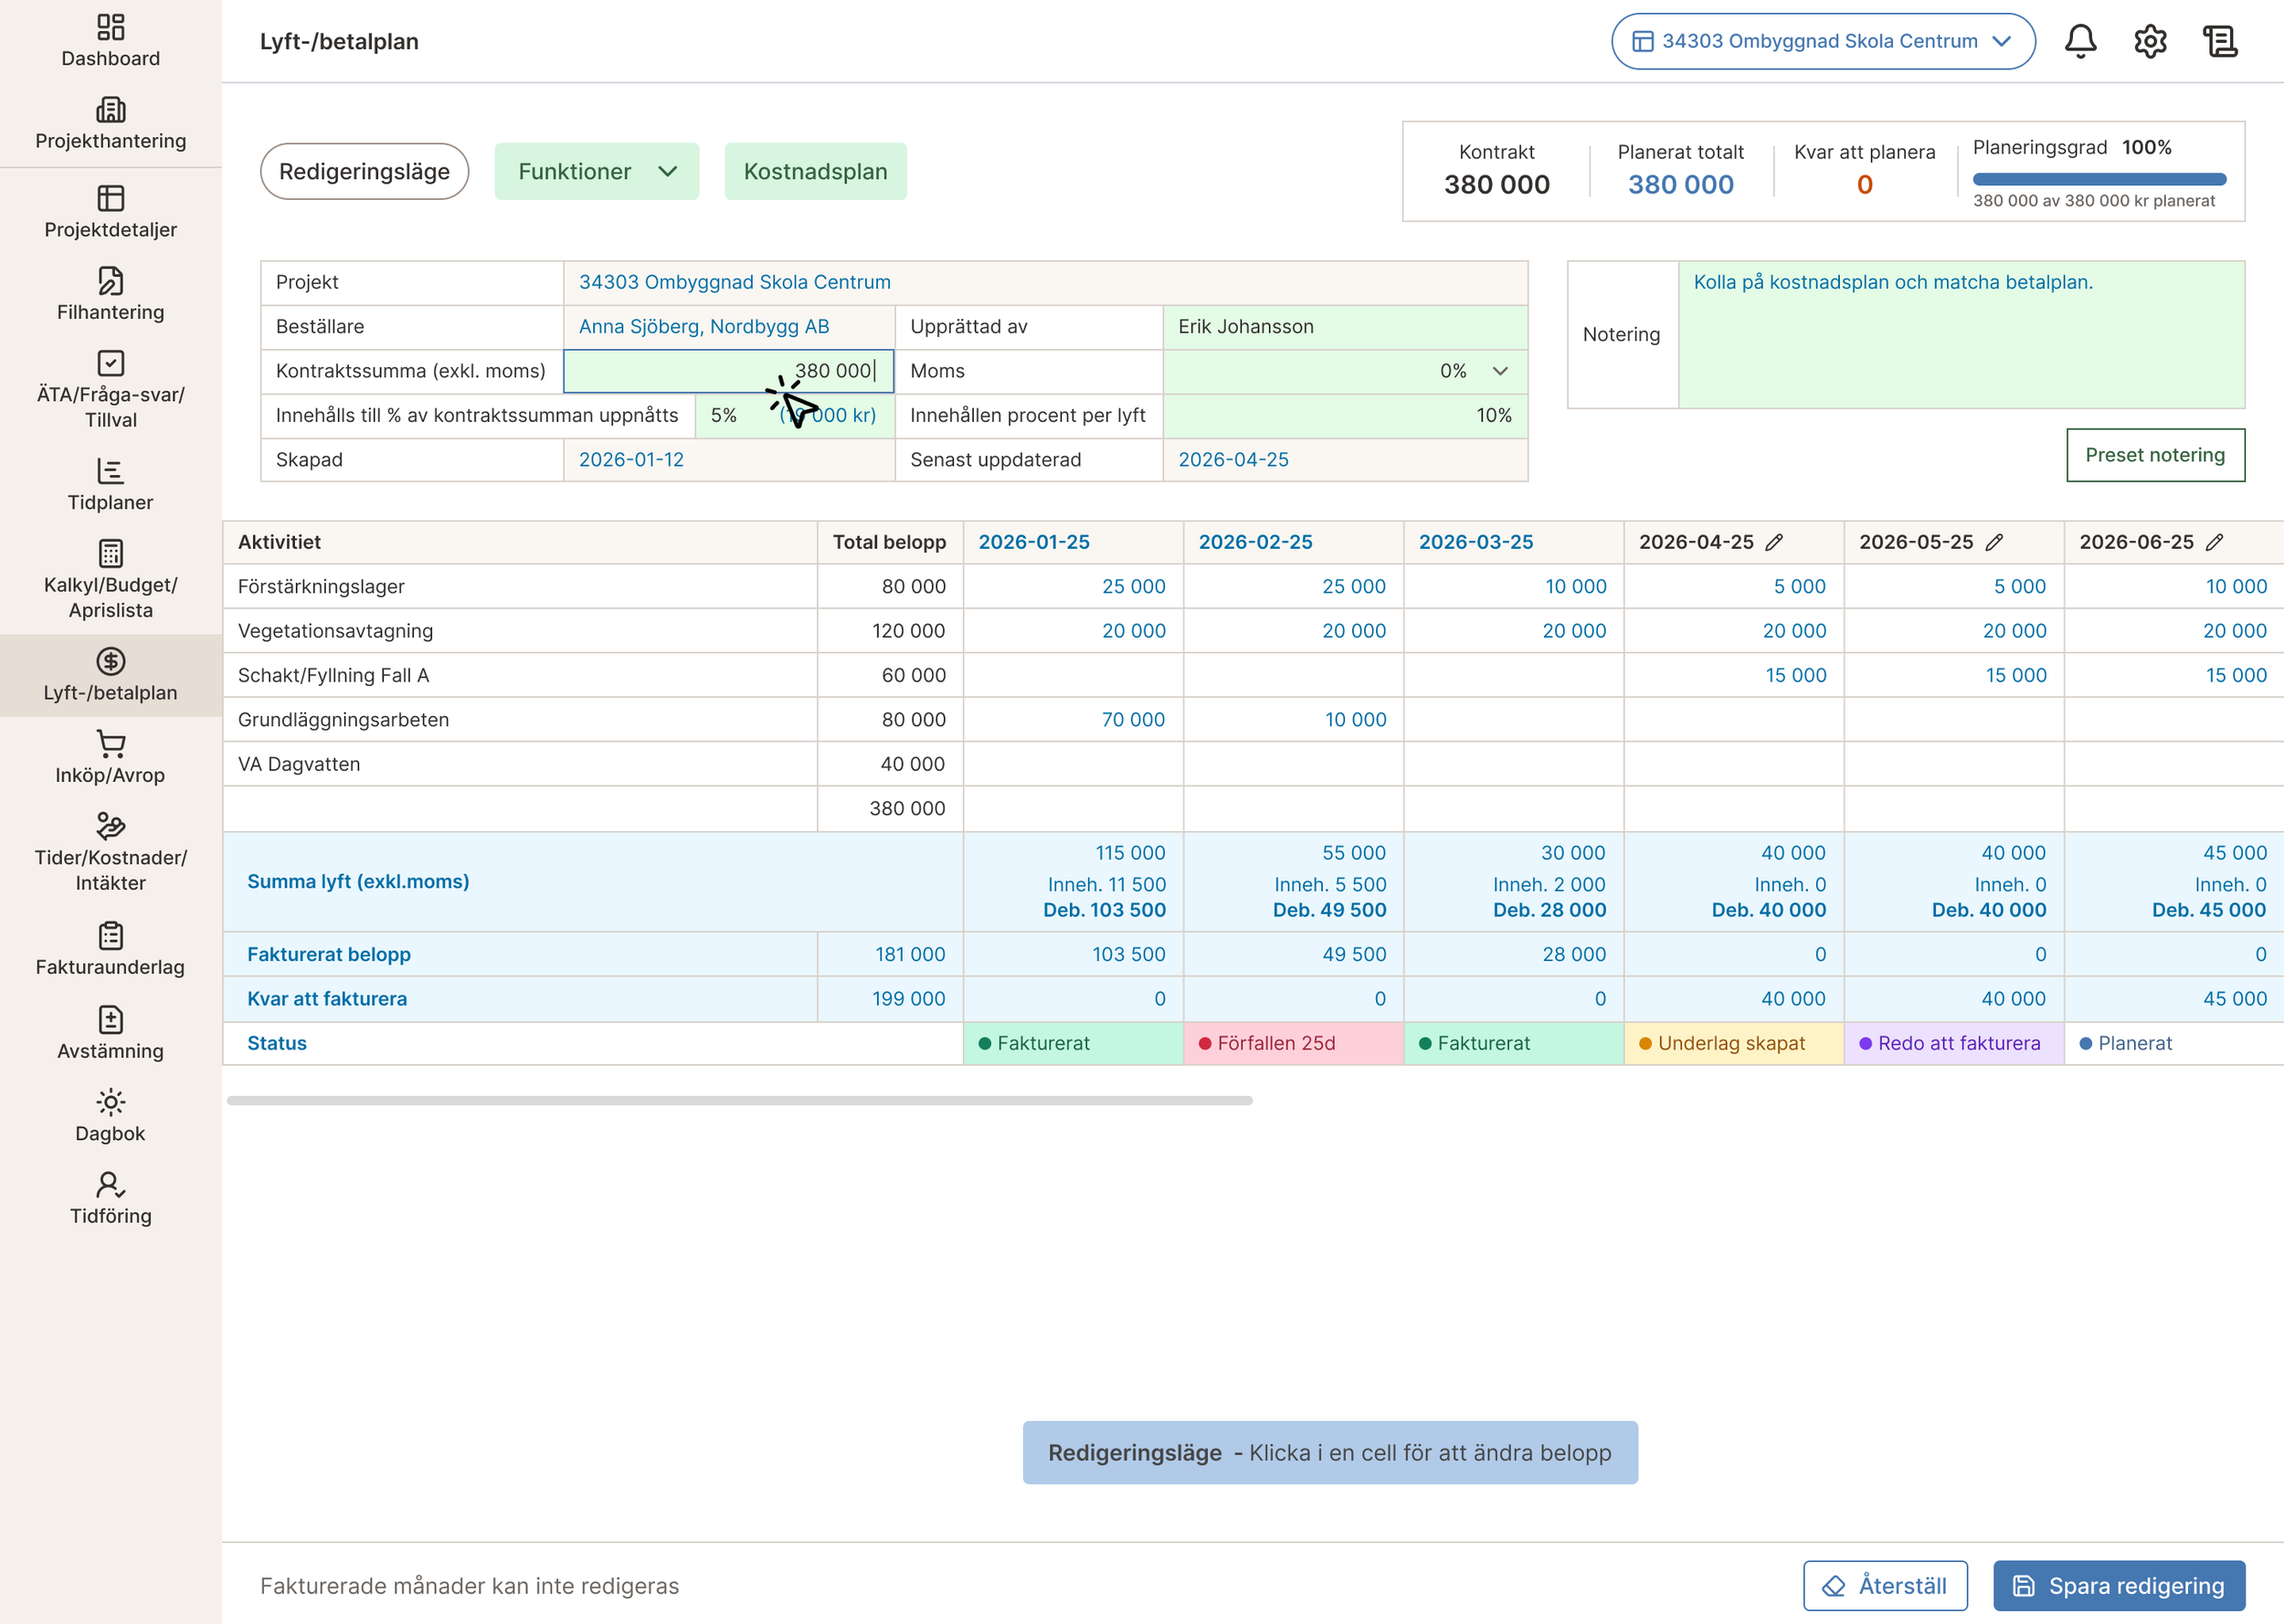2284x1624 pixels.
Task: Open ÄTA/Fråga-svar/Tillval section
Action: (x=110, y=390)
